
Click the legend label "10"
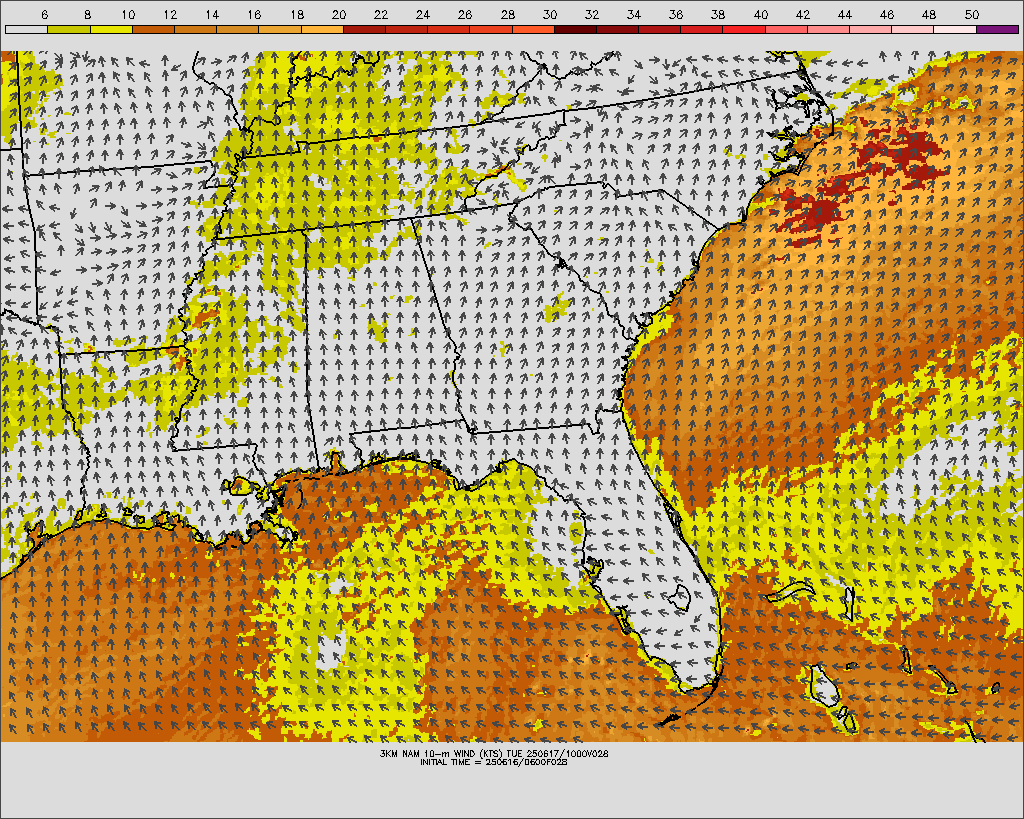click(x=129, y=14)
